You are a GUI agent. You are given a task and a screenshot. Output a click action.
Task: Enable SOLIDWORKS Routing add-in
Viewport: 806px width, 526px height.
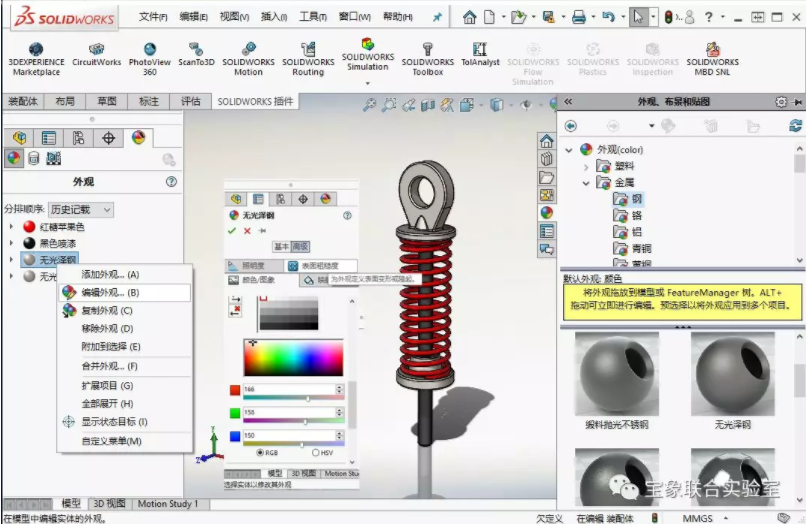308,59
